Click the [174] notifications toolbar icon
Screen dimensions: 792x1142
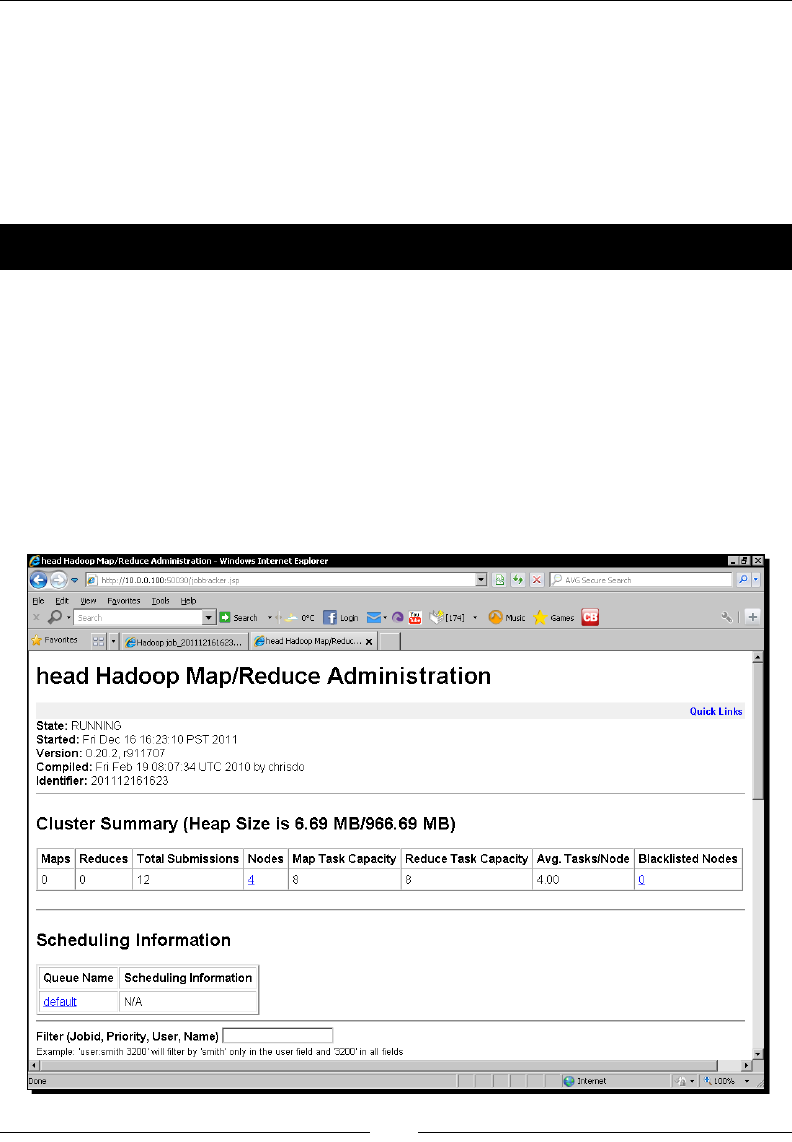pyautogui.click(x=447, y=618)
